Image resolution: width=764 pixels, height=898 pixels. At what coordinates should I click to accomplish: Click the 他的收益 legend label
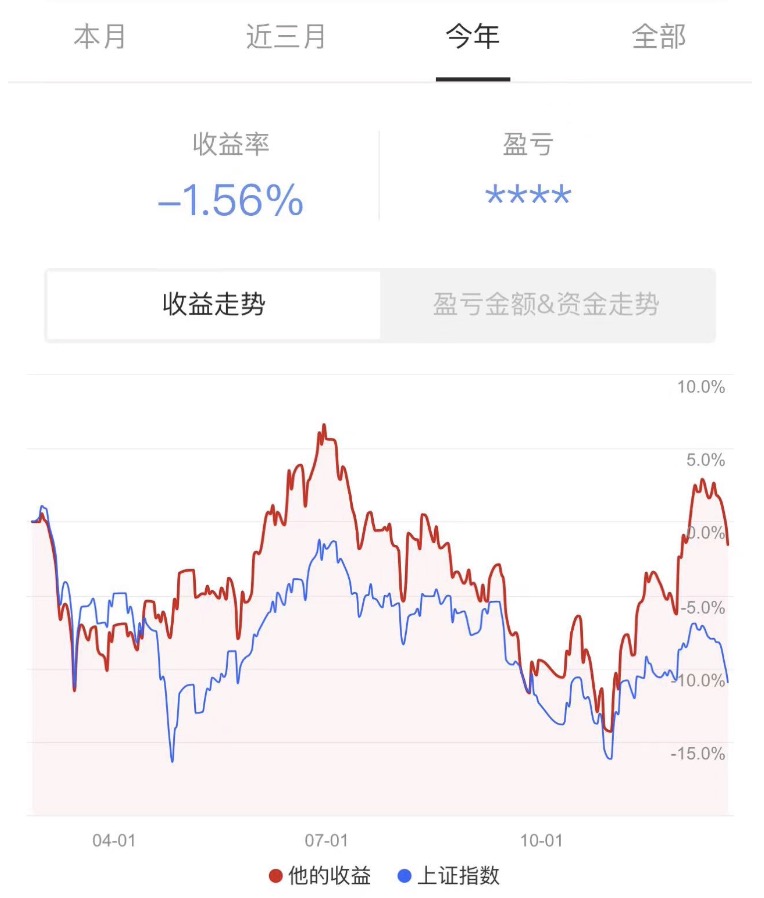click(x=329, y=877)
